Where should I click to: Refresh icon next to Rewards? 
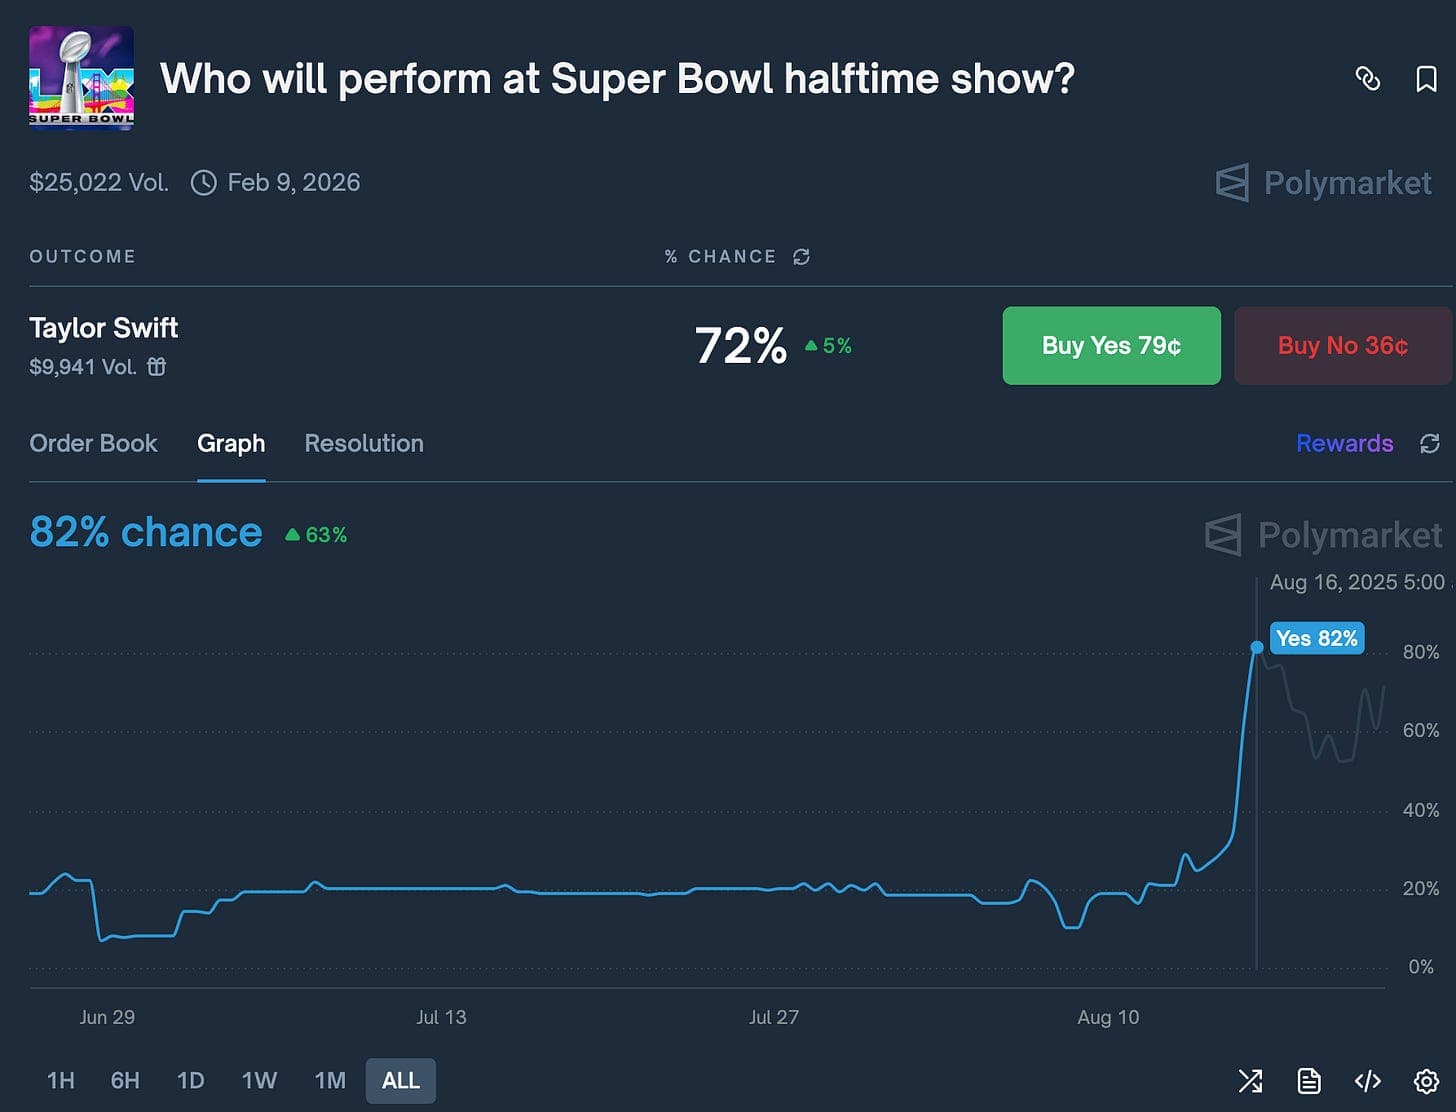click(x=1430, y=443)
